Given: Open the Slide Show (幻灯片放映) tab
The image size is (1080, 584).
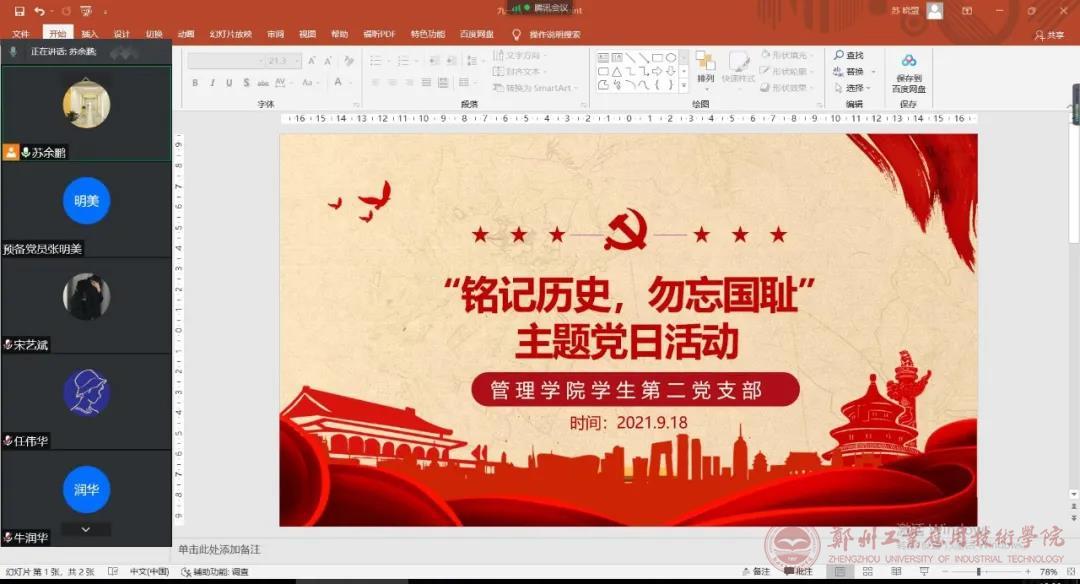Looking at the screenshot, I should [231, 34].
